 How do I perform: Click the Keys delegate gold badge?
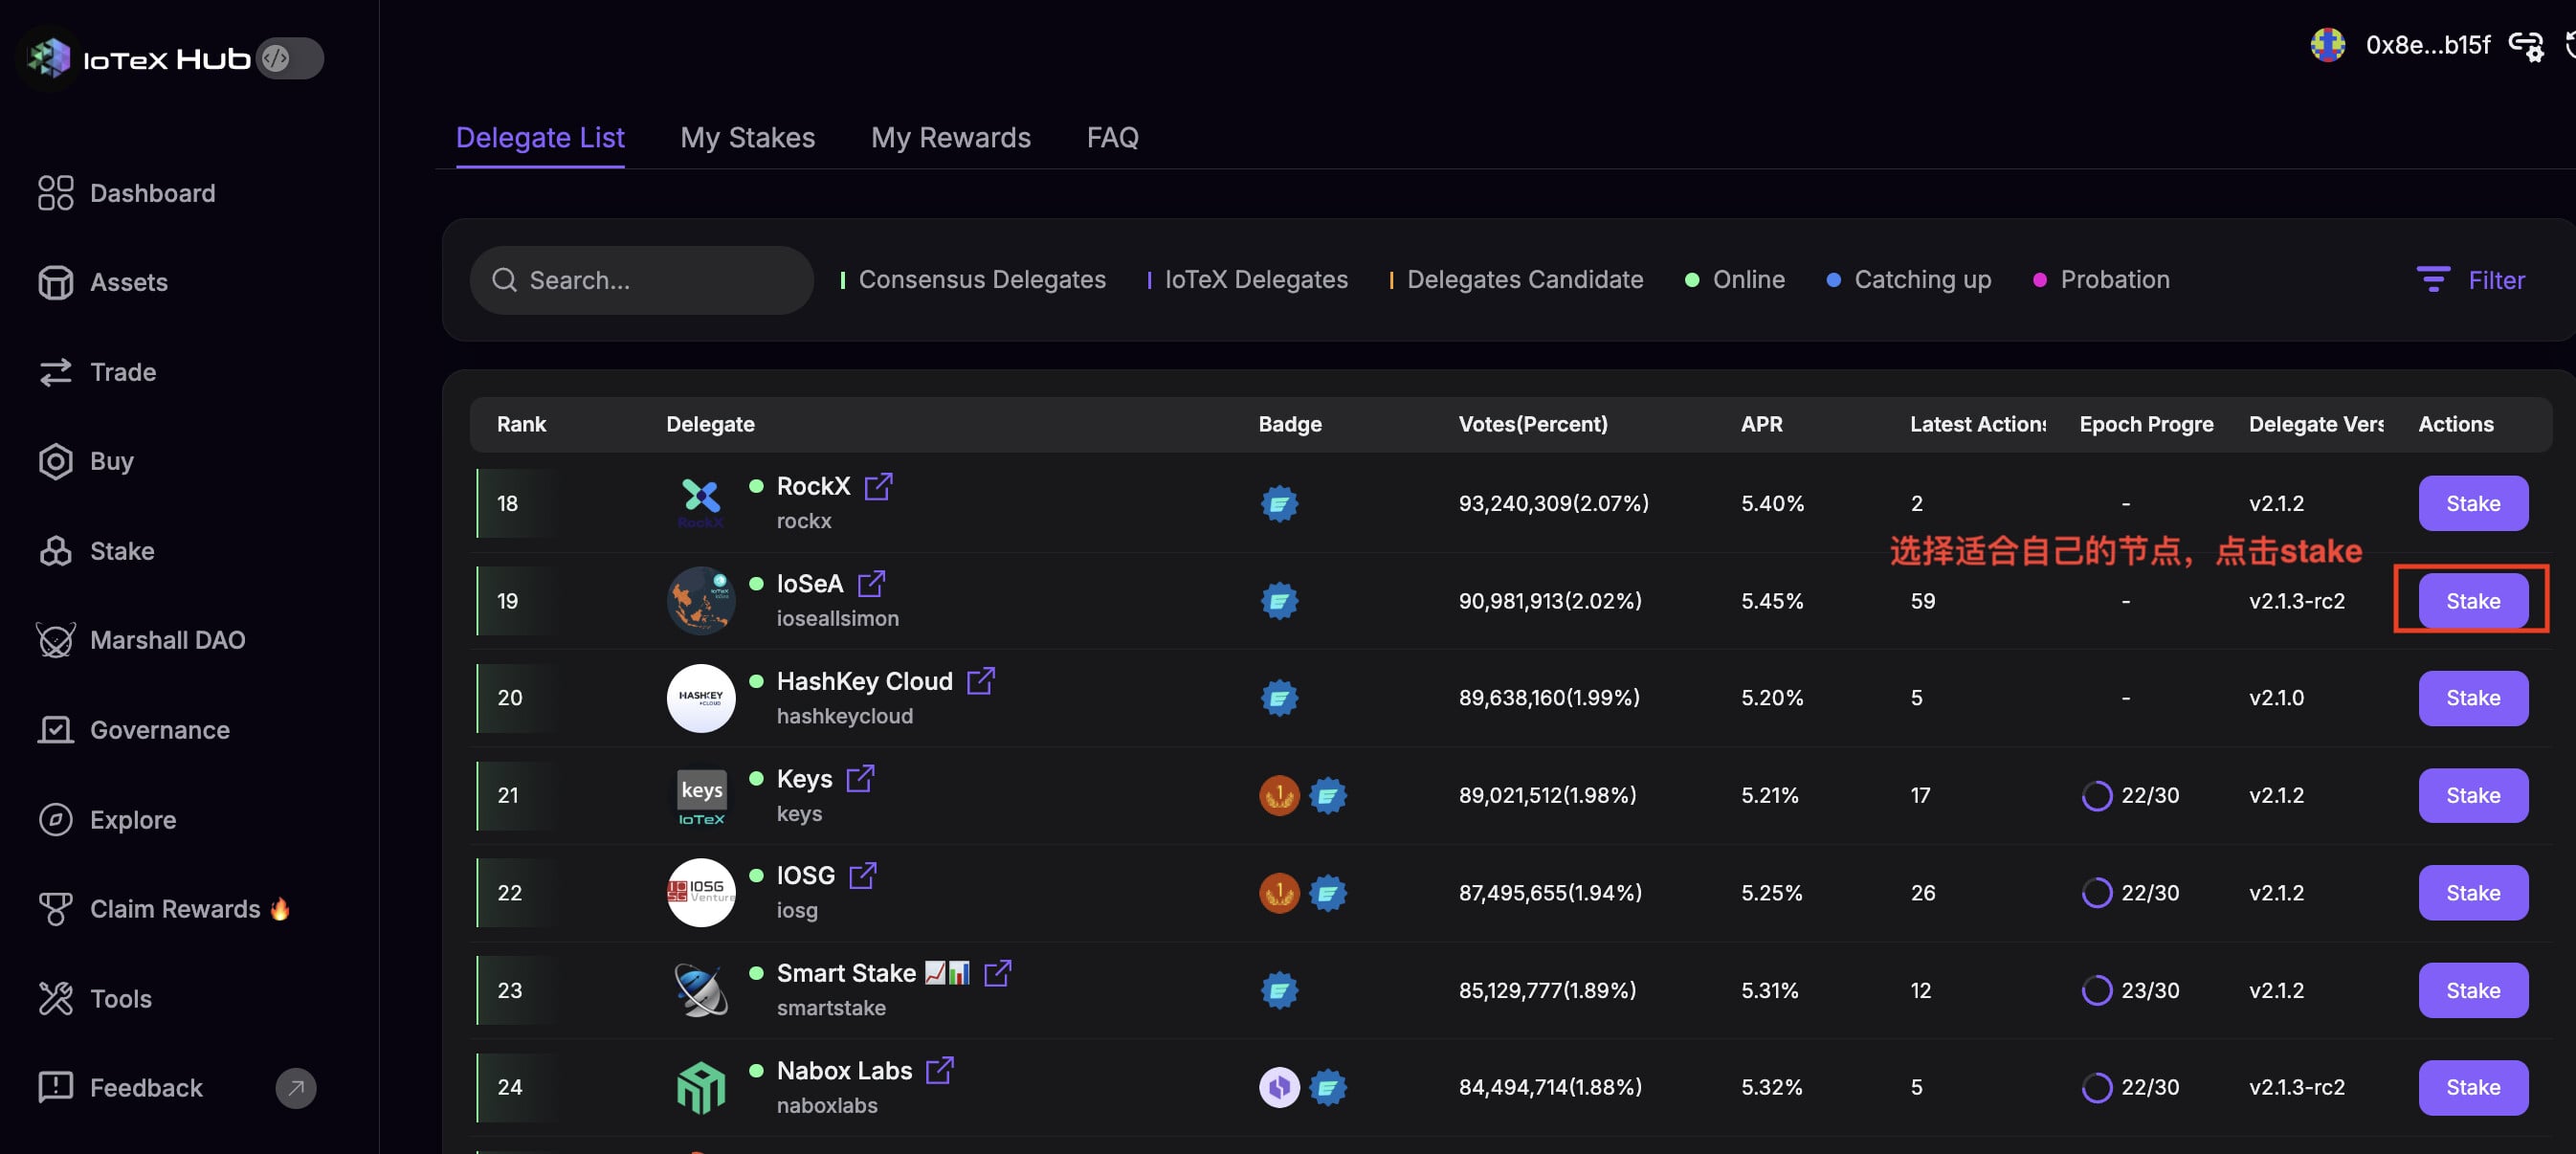point(1278,795)
